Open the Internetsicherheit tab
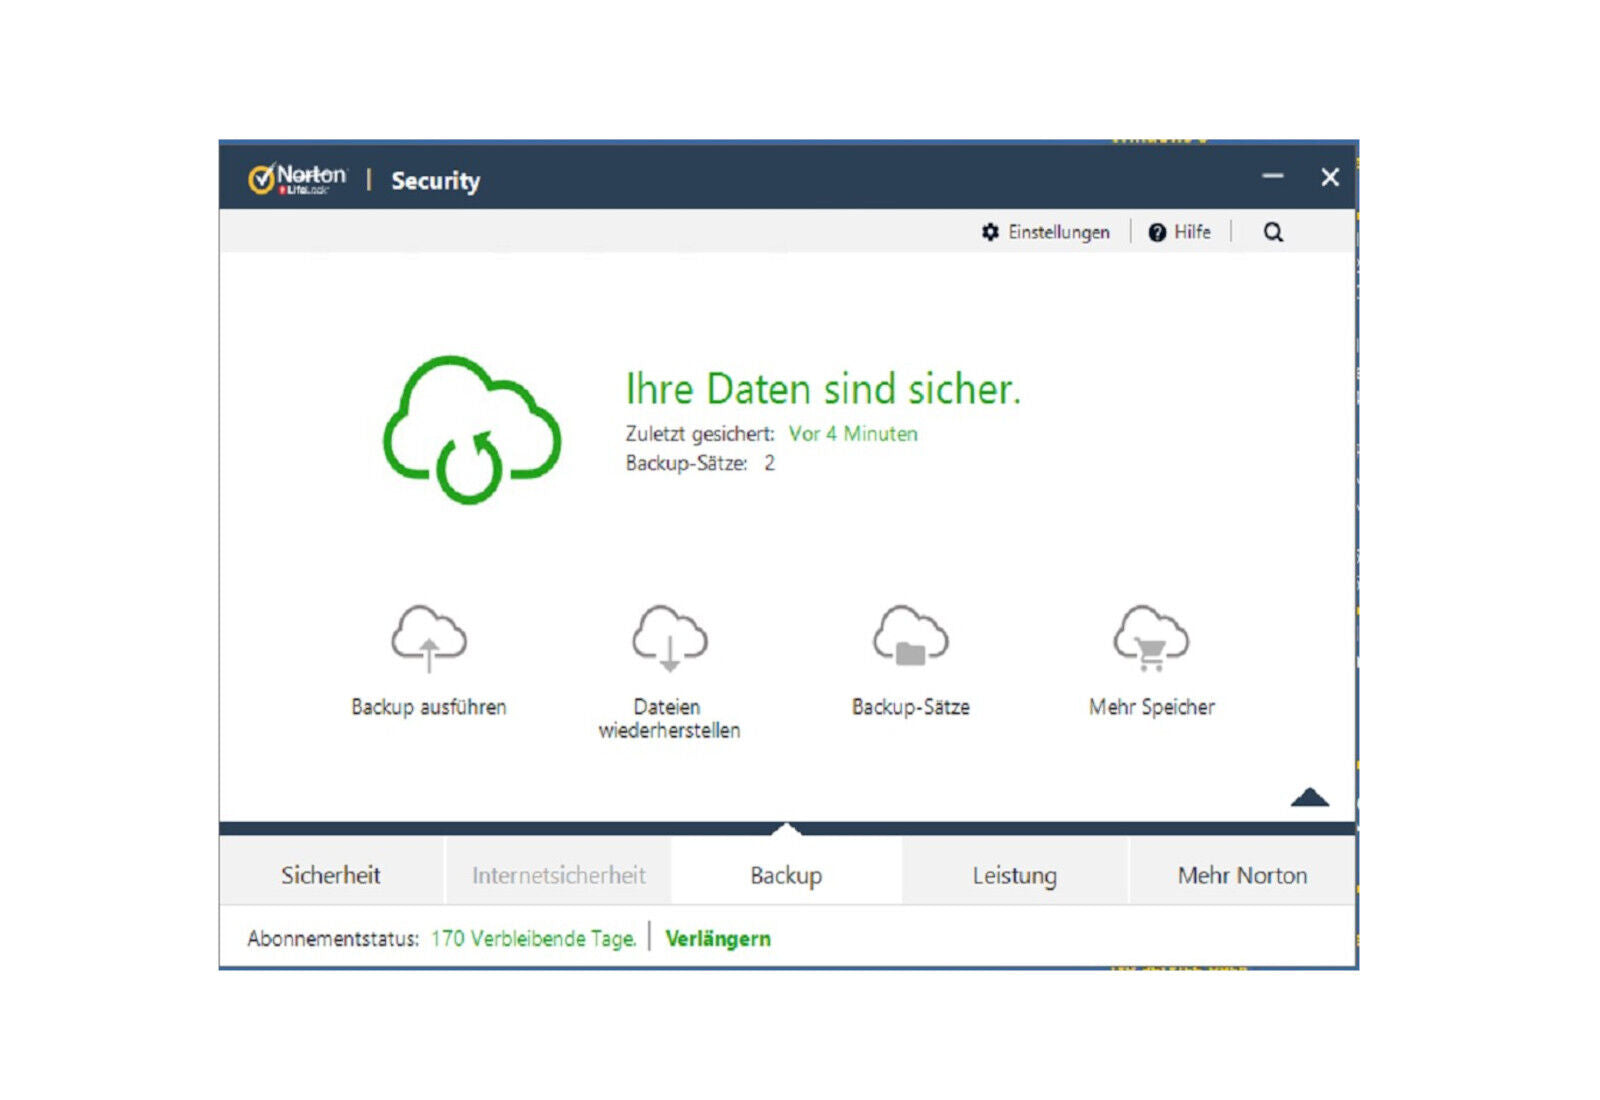 (x=558, y=875)
